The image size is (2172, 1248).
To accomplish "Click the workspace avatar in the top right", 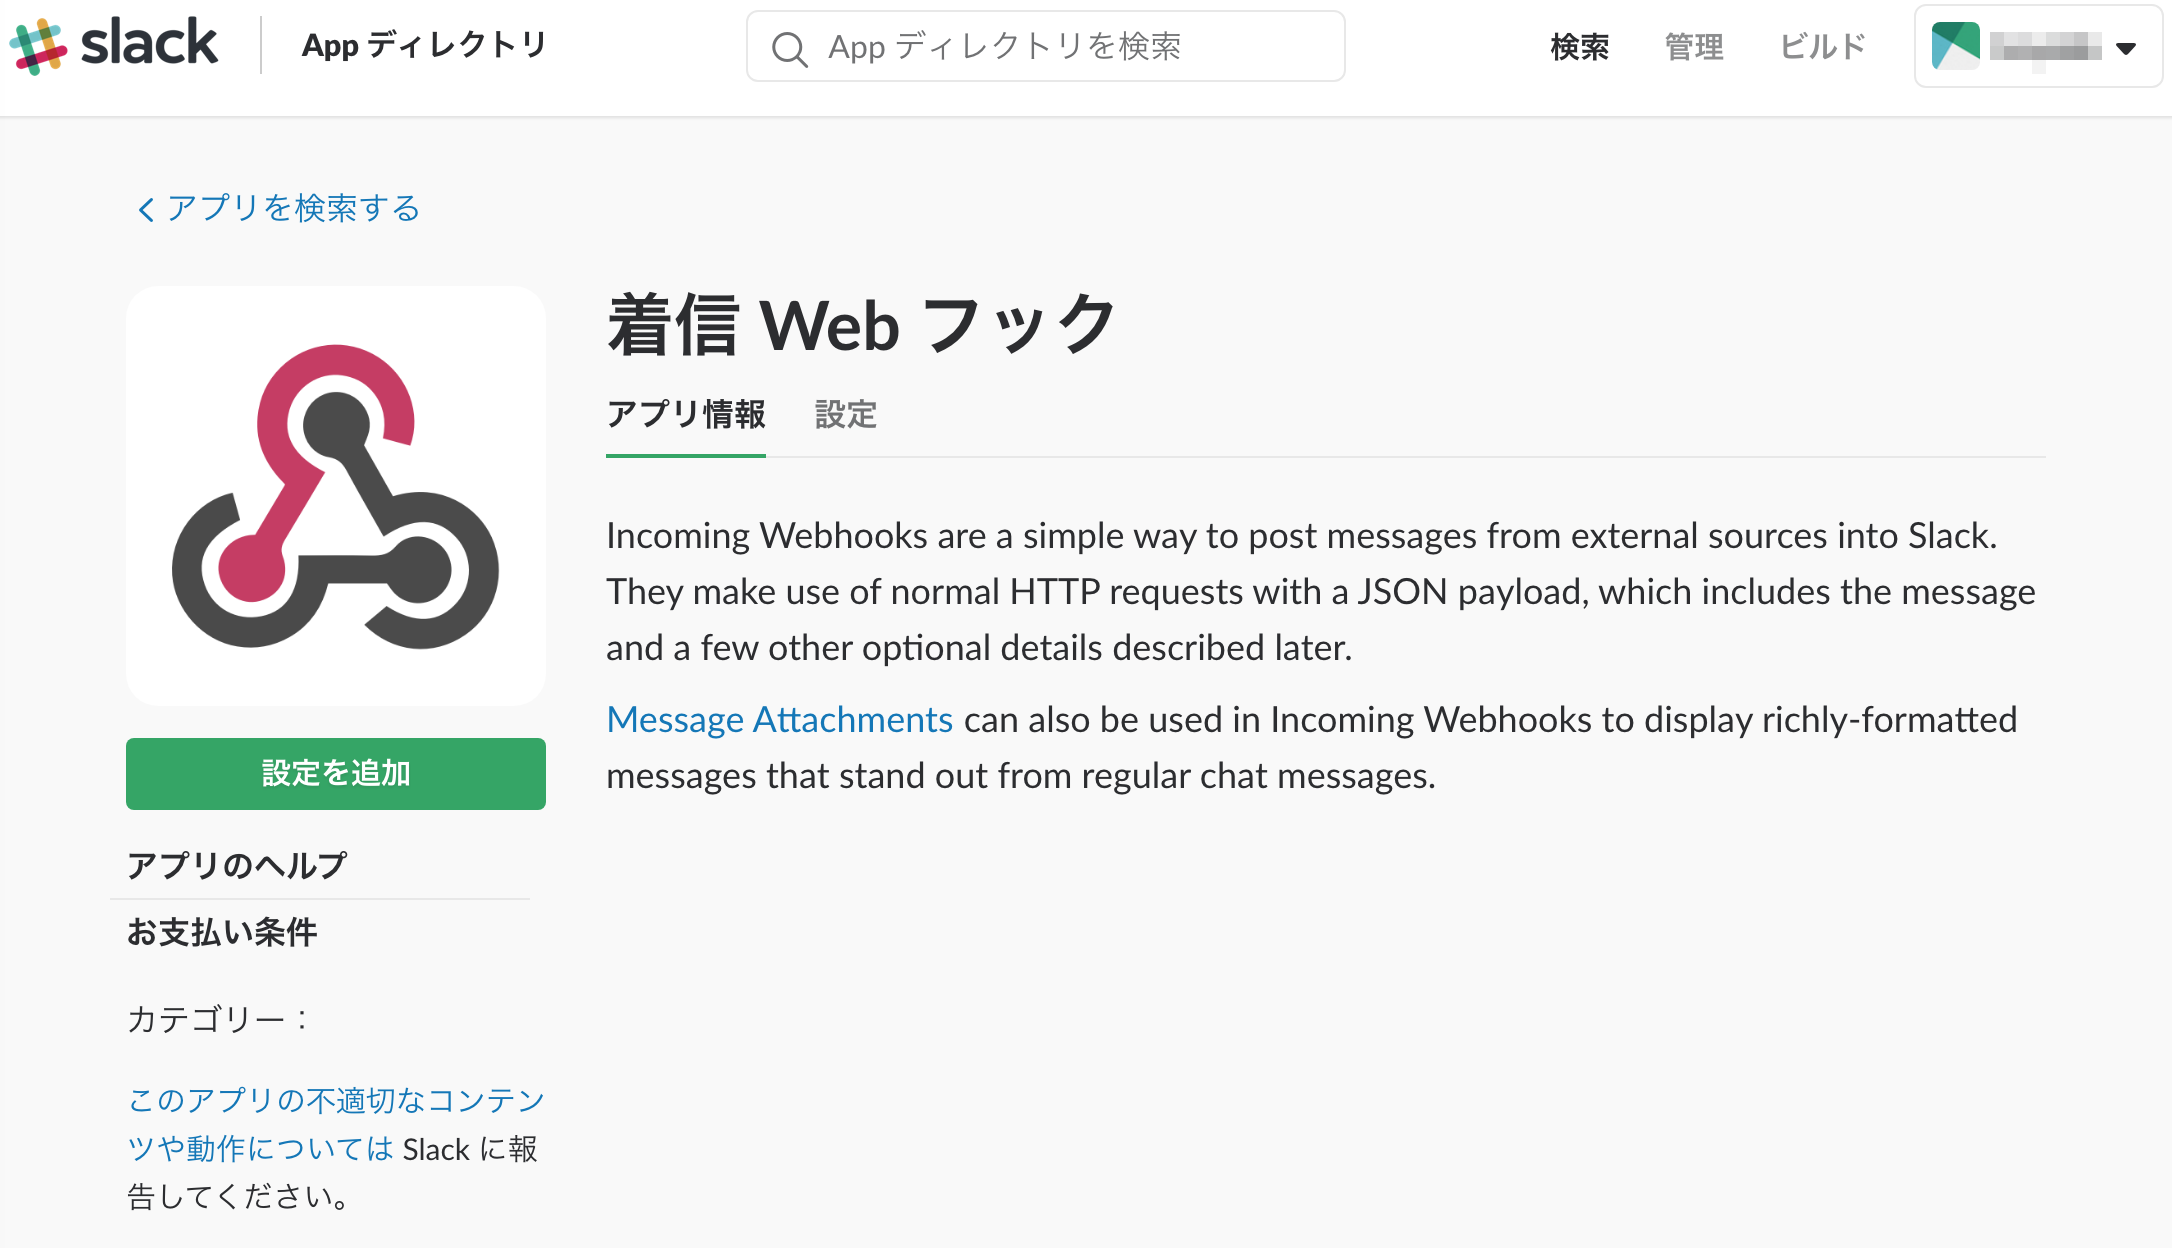I will 1954,45.
